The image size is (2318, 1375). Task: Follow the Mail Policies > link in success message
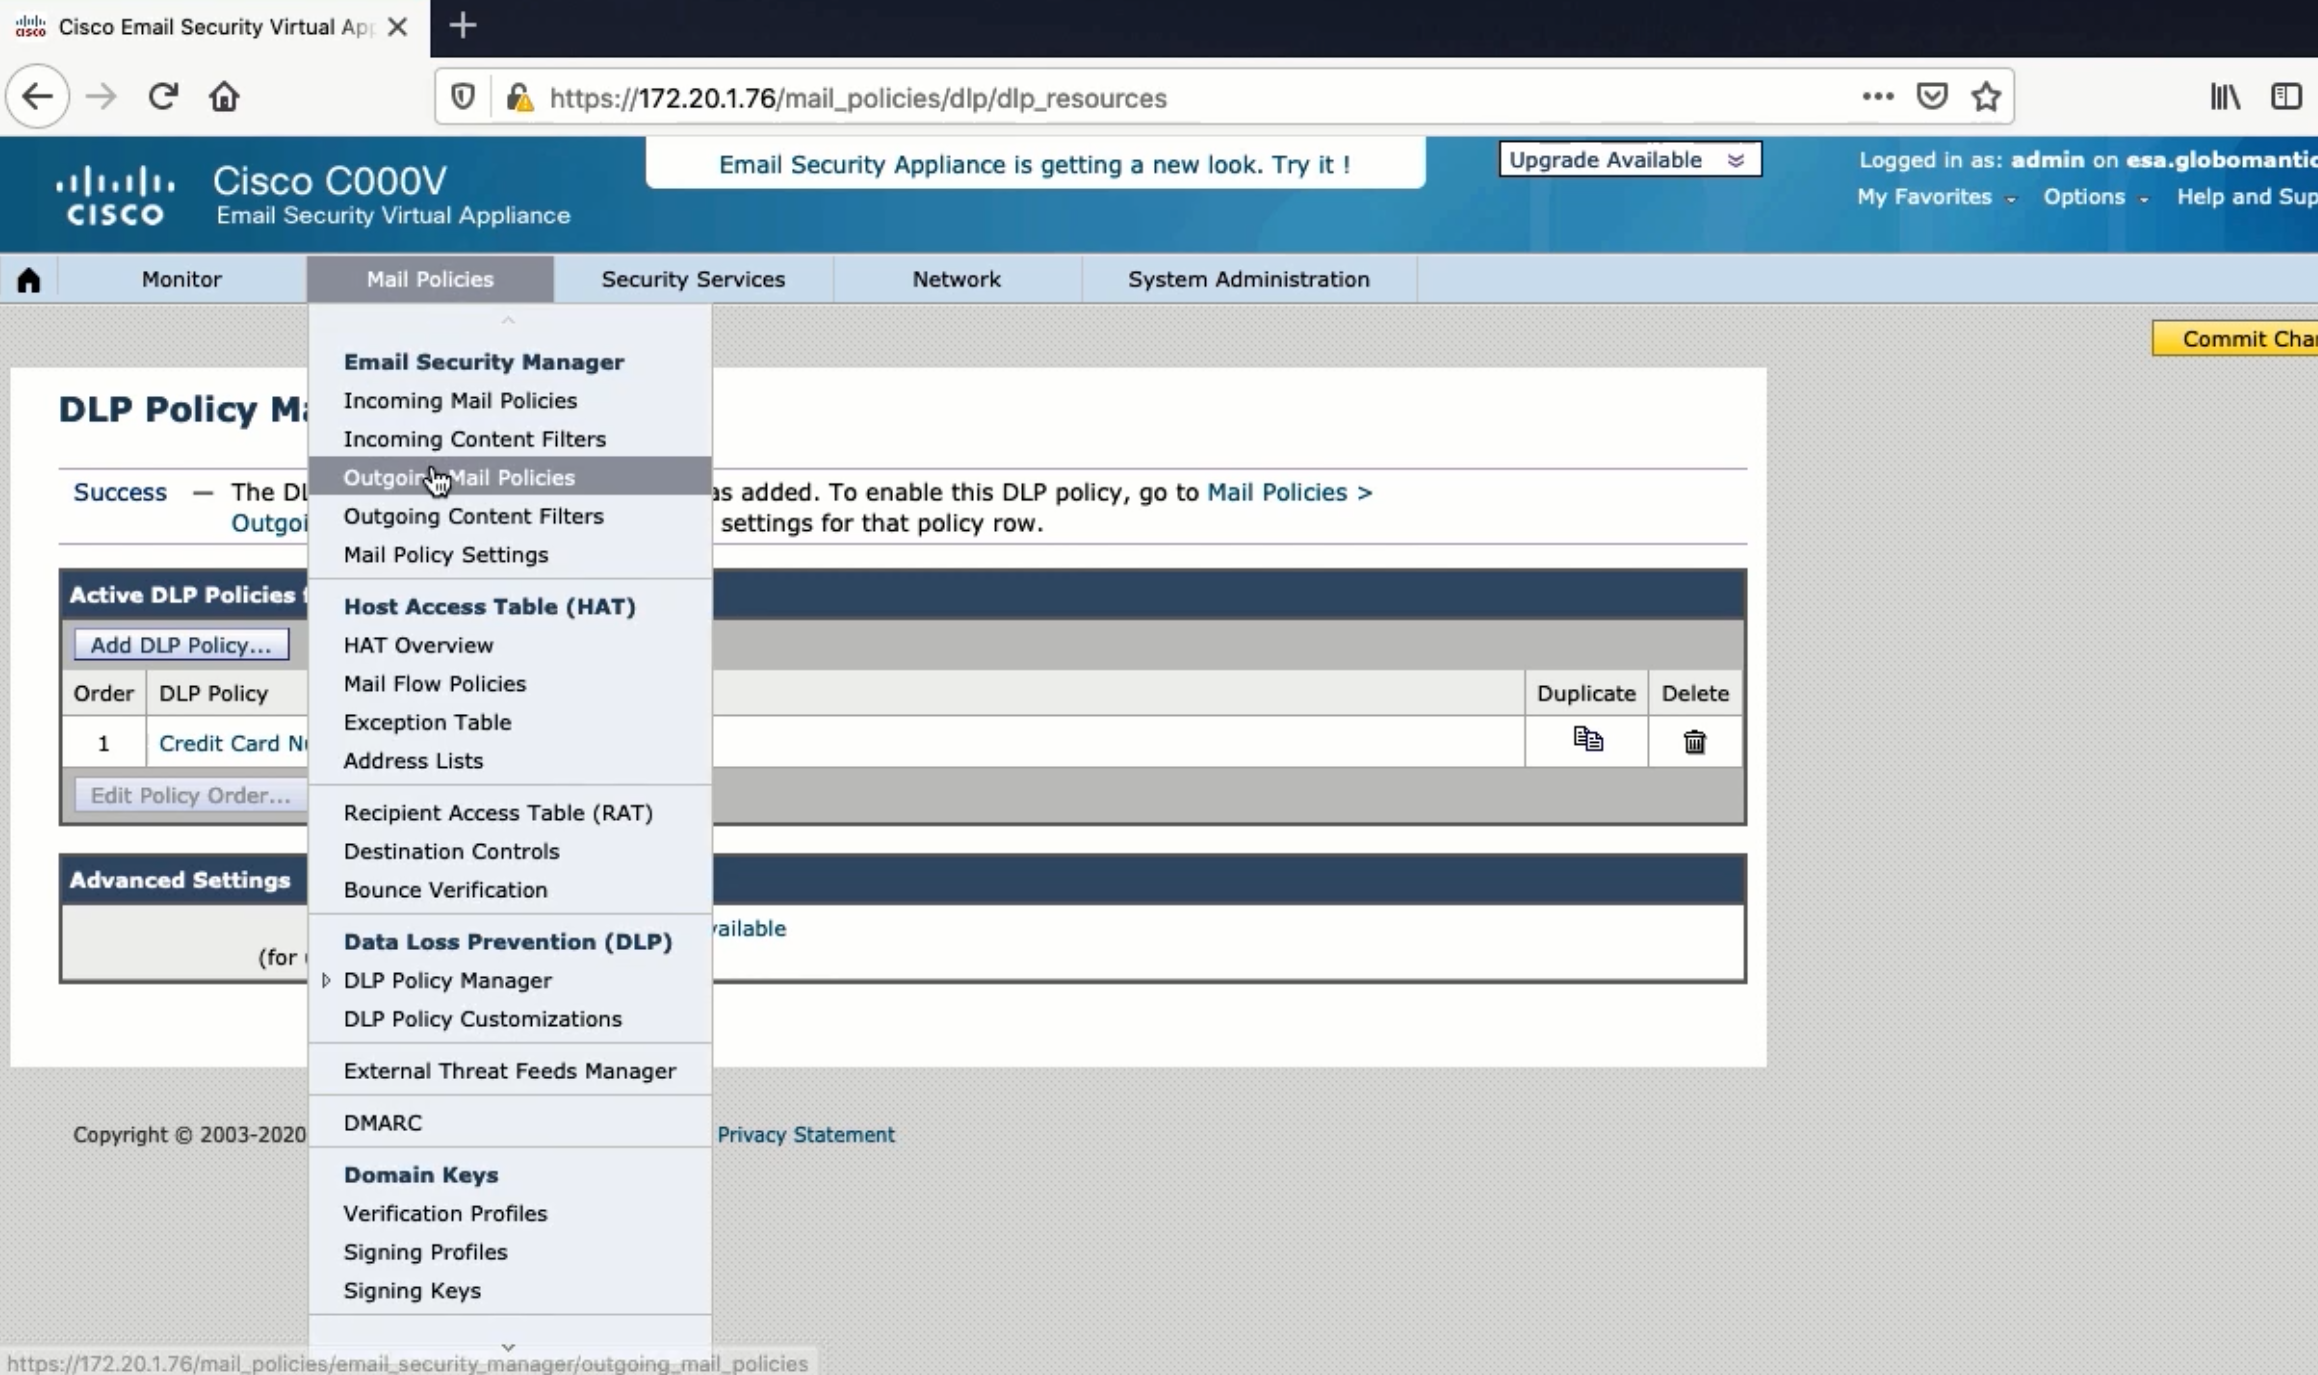[x=1289, y=492]
